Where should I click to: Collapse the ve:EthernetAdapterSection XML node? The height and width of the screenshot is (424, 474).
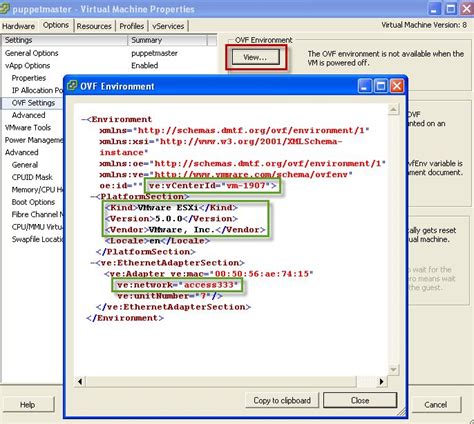[x=93, y=263]
